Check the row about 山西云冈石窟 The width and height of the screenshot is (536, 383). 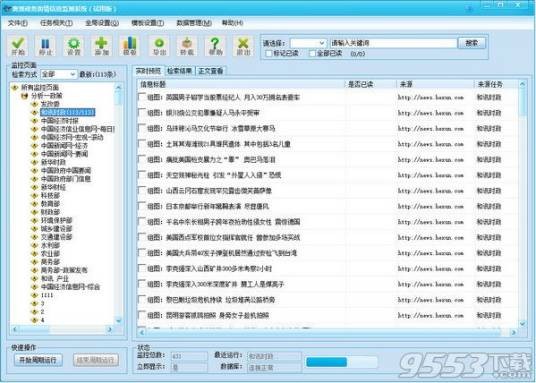pos(142,190)
